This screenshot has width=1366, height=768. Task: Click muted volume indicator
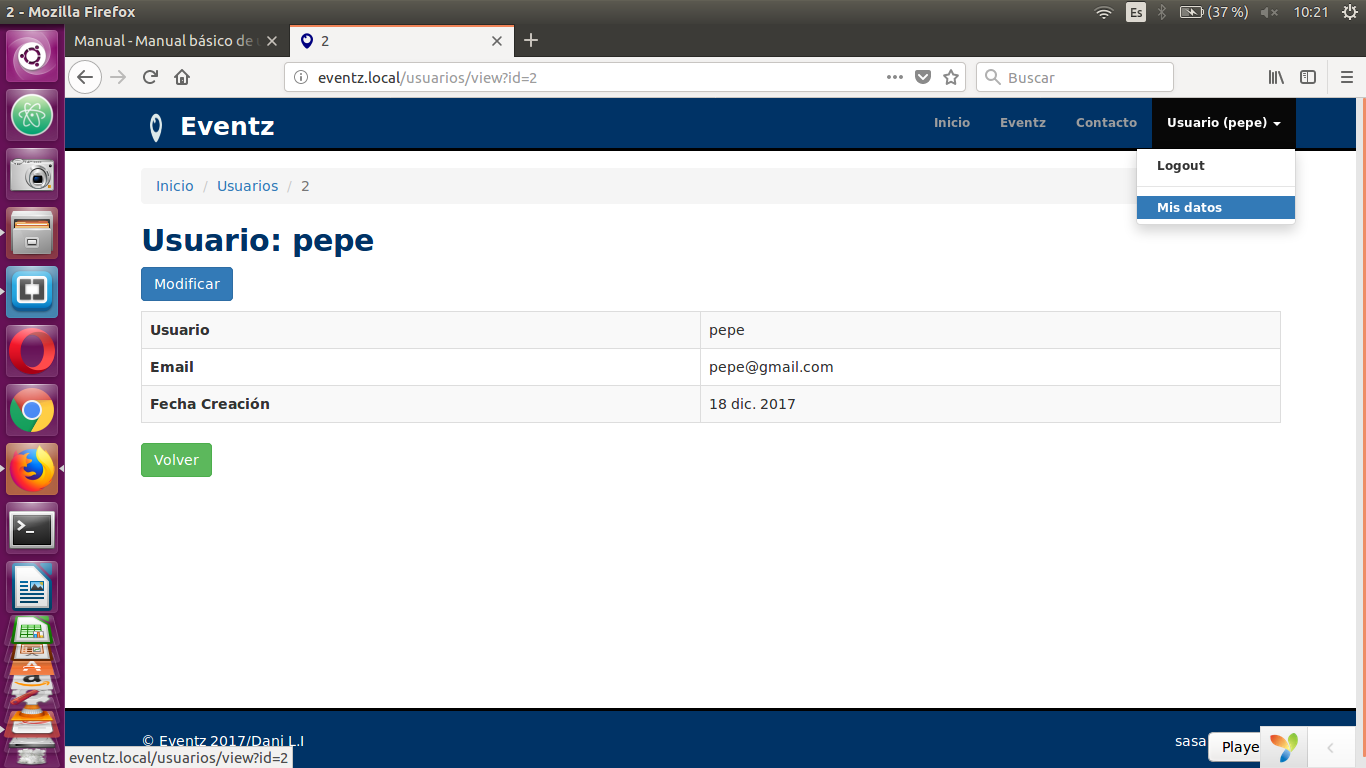coord(1269,12)
